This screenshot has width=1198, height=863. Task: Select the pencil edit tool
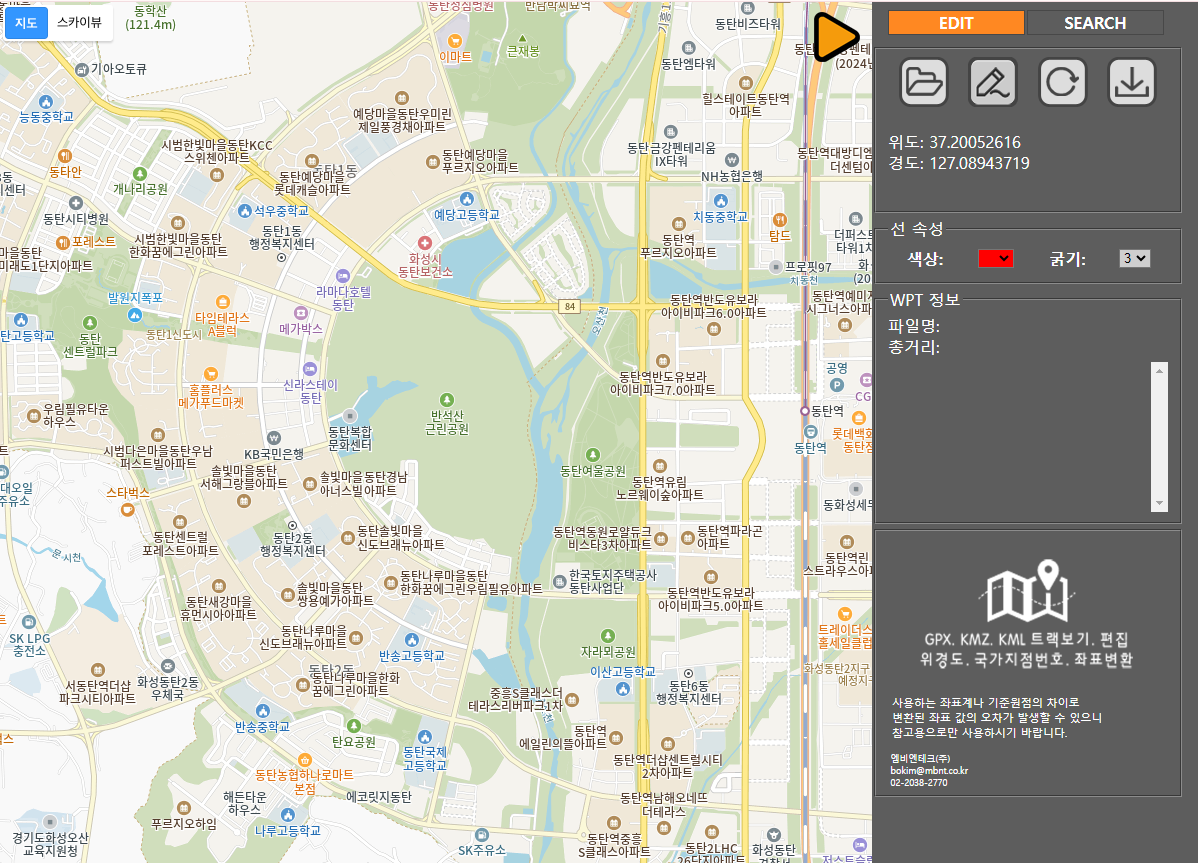click(992, 82)
